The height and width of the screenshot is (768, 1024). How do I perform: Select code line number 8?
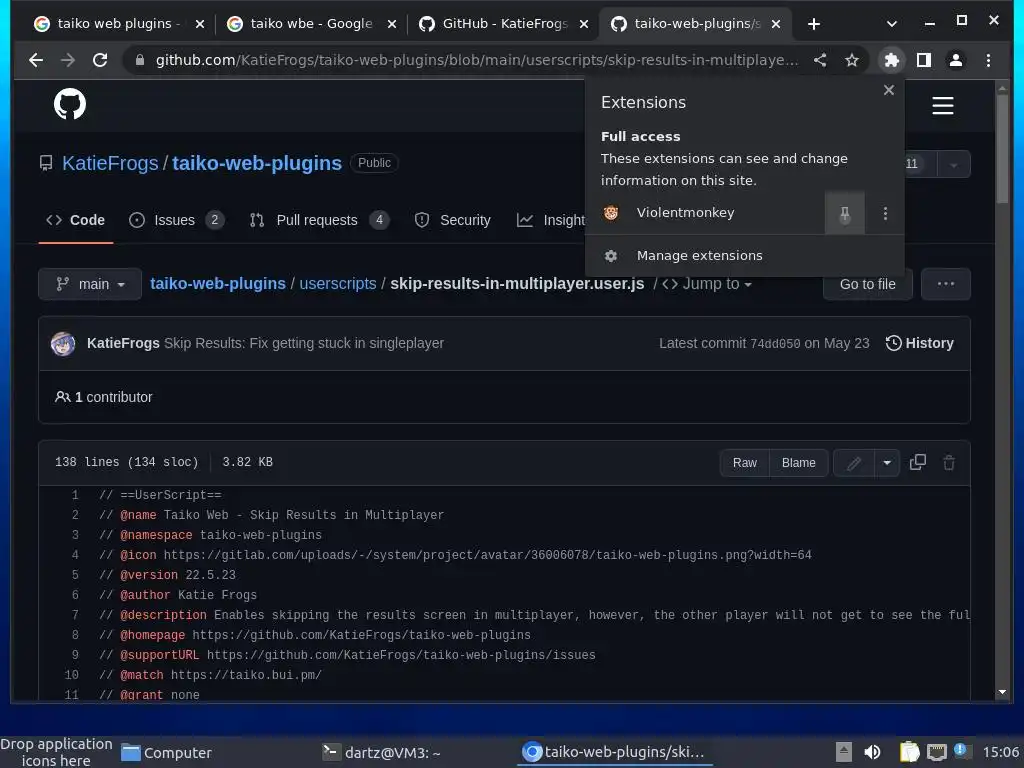(x=75, y=635)
